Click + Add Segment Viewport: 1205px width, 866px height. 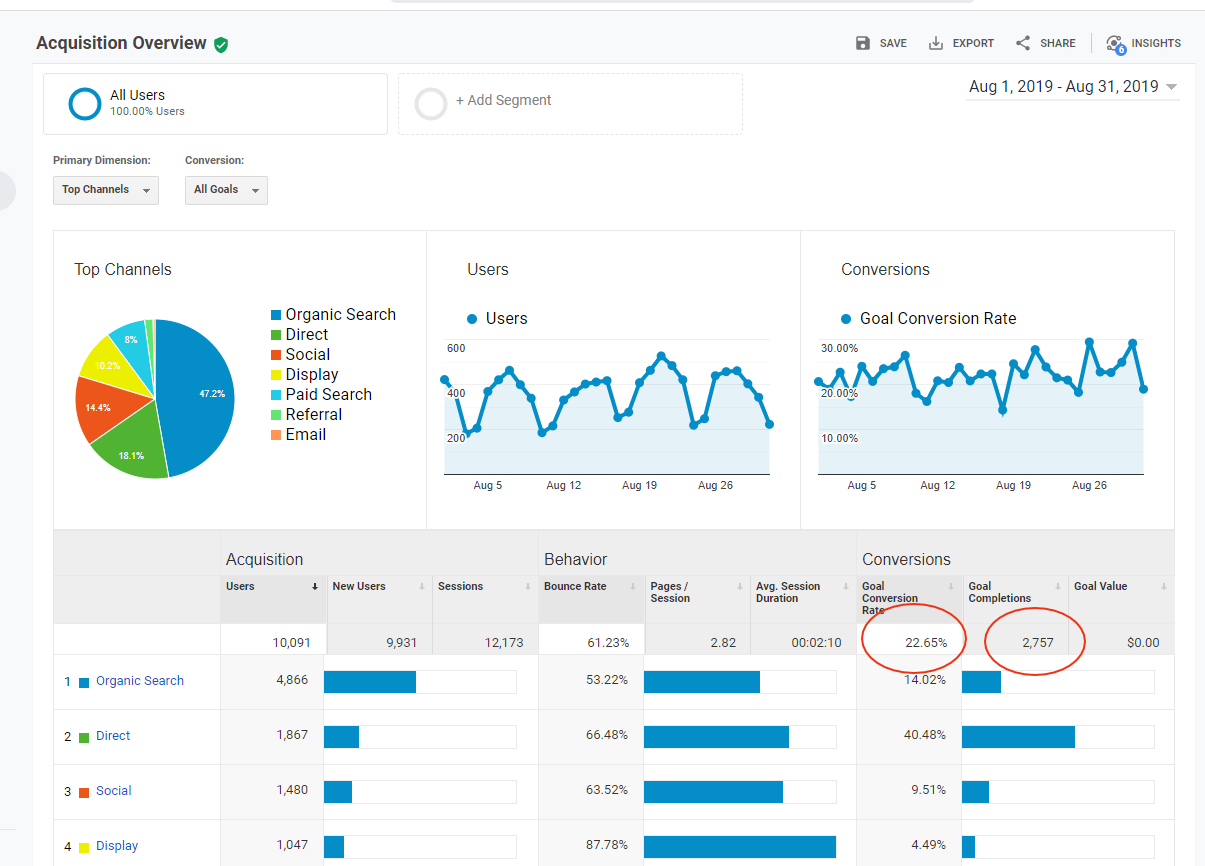pyautogui.click(x=504, y=101)
